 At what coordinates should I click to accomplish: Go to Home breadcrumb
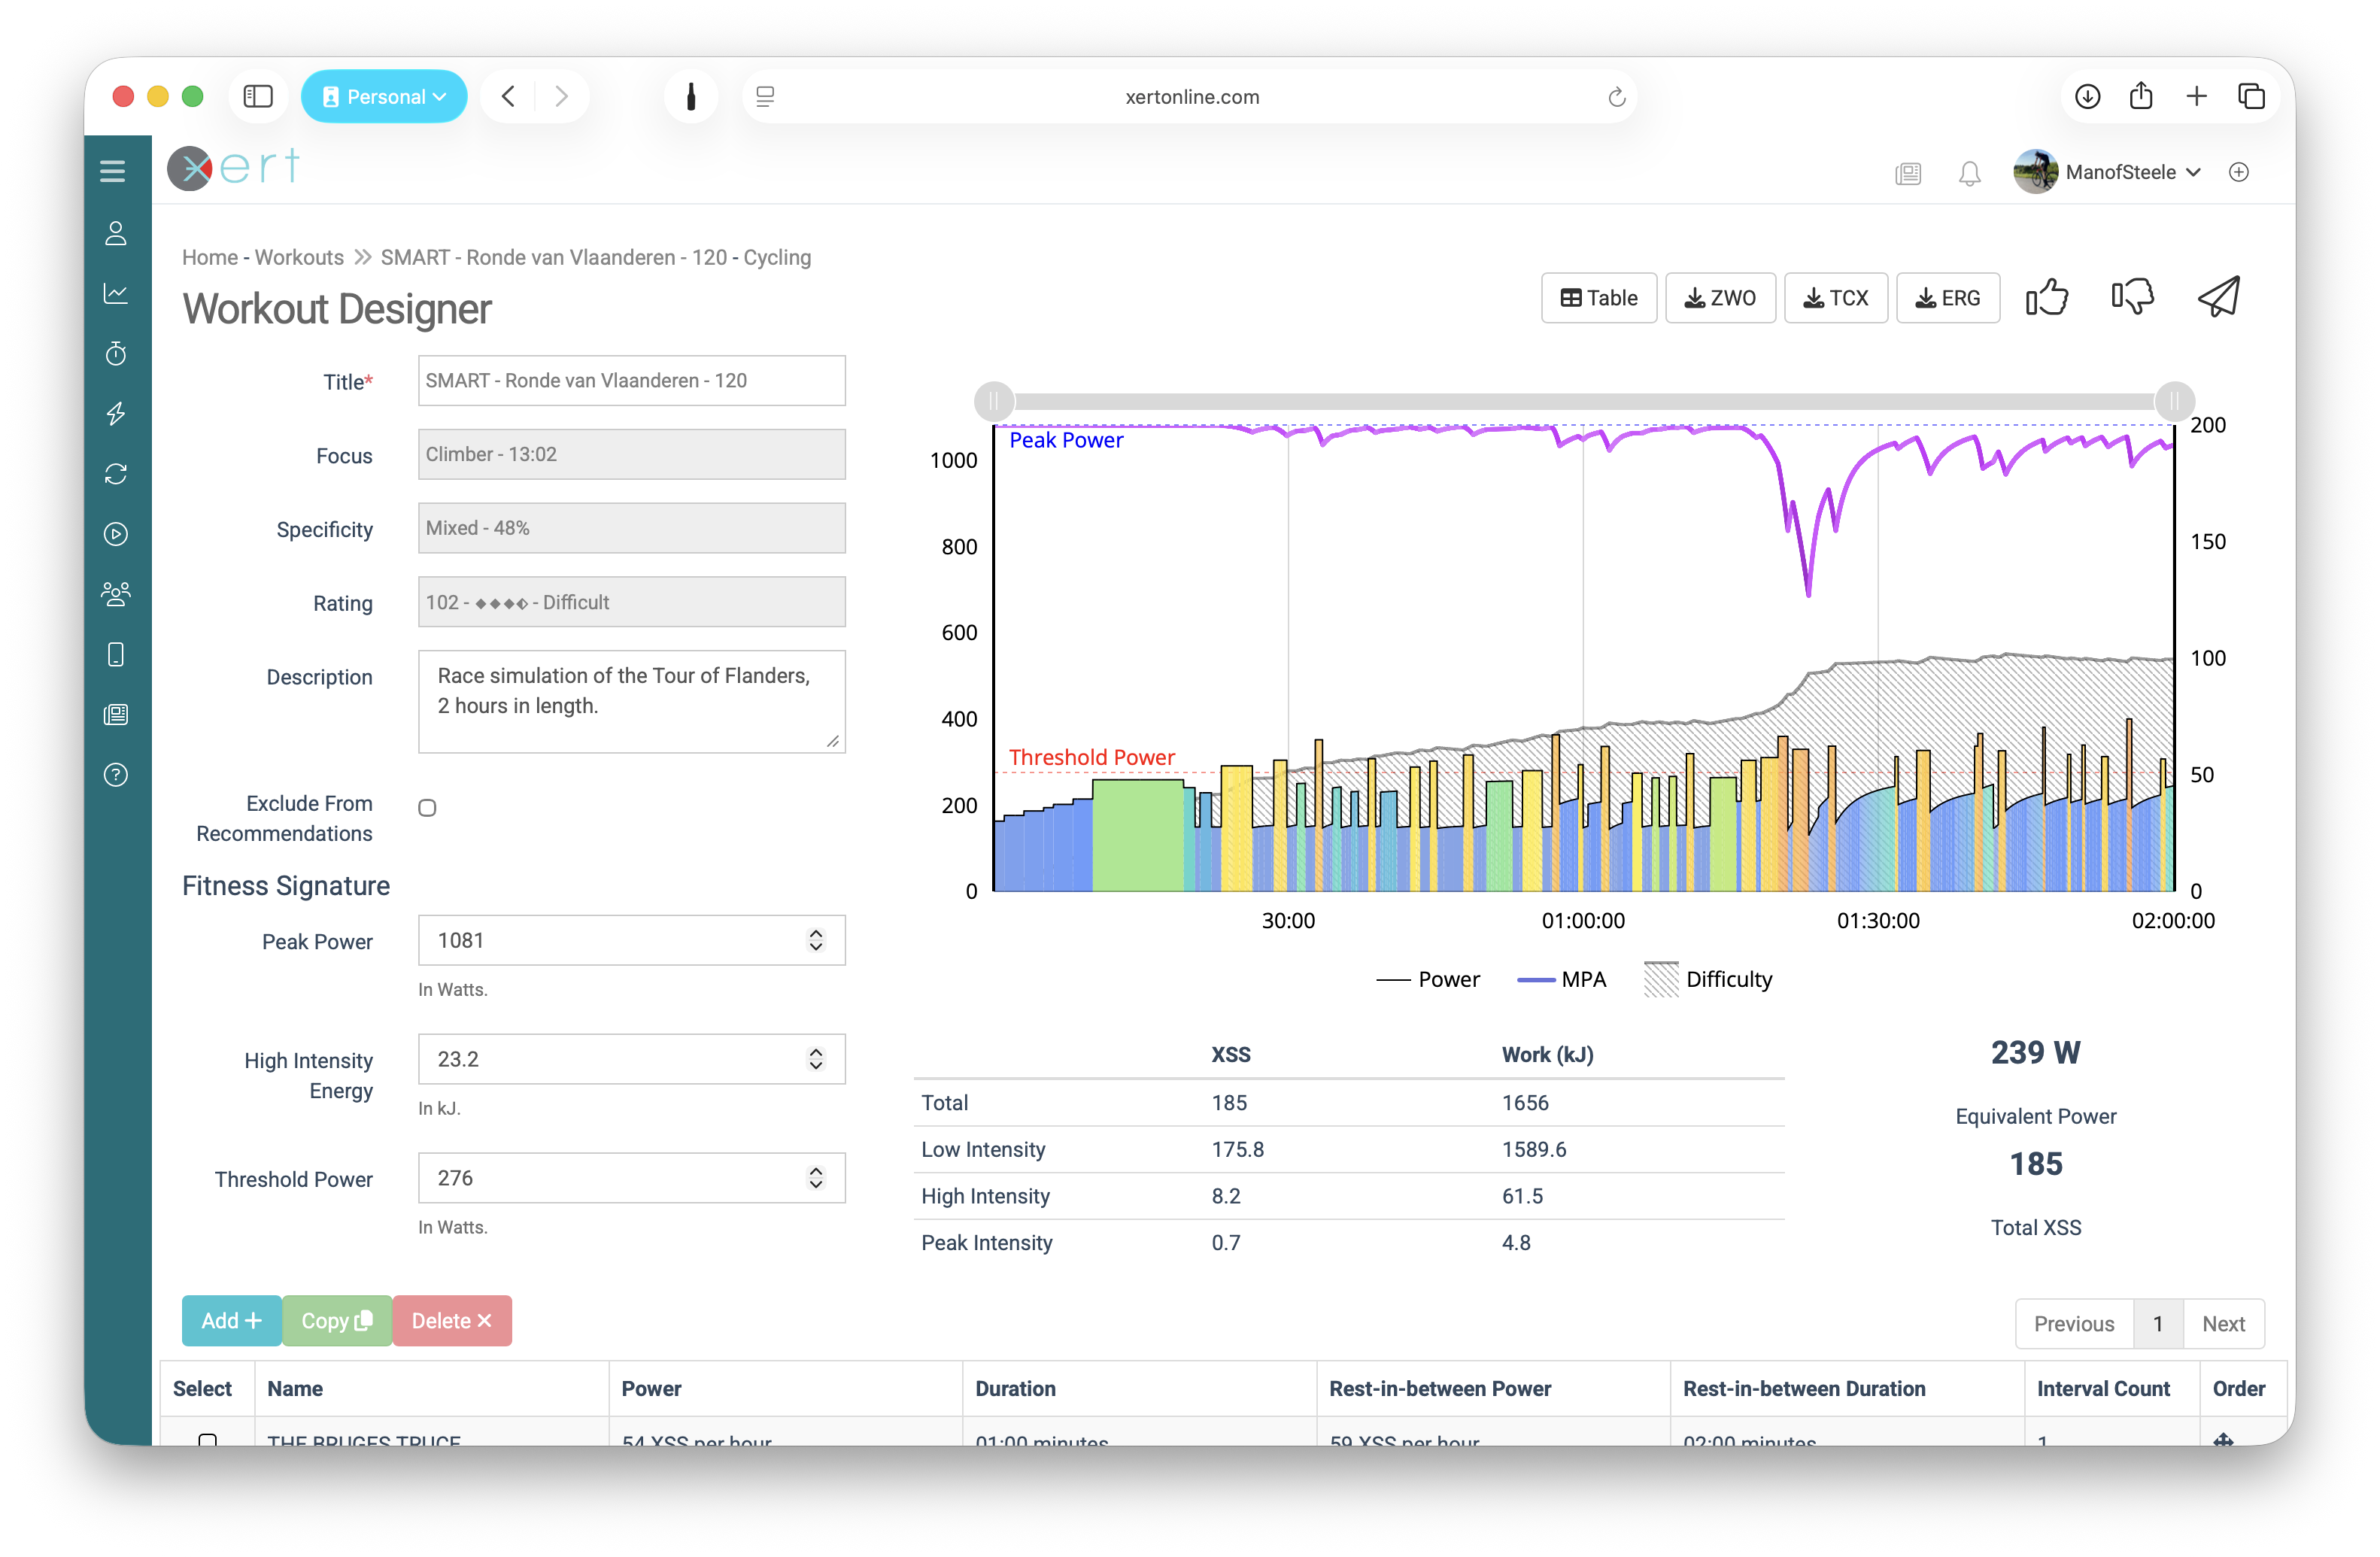point(210,257)
